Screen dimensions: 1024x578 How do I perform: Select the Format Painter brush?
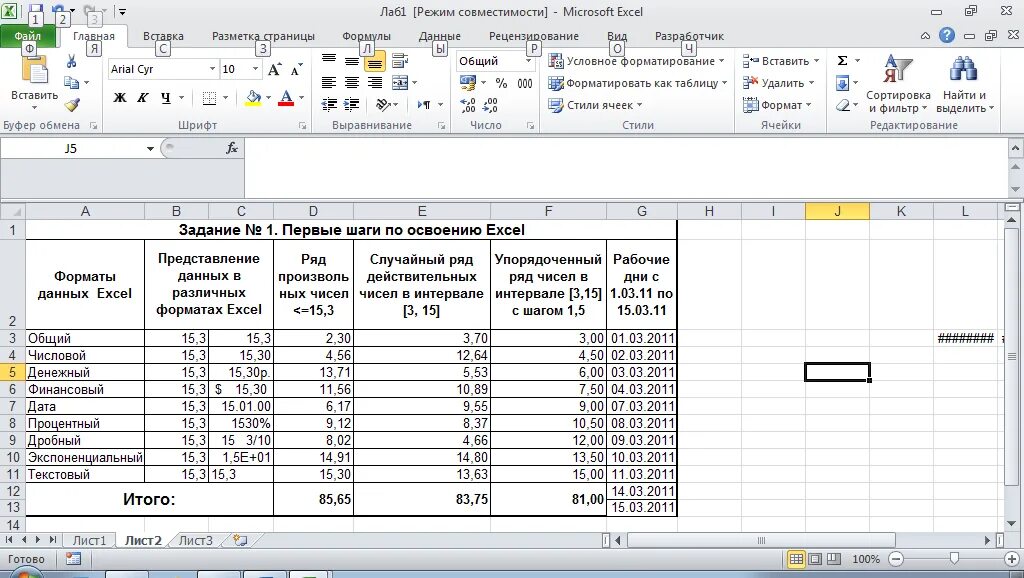click(x=72, y=104)
